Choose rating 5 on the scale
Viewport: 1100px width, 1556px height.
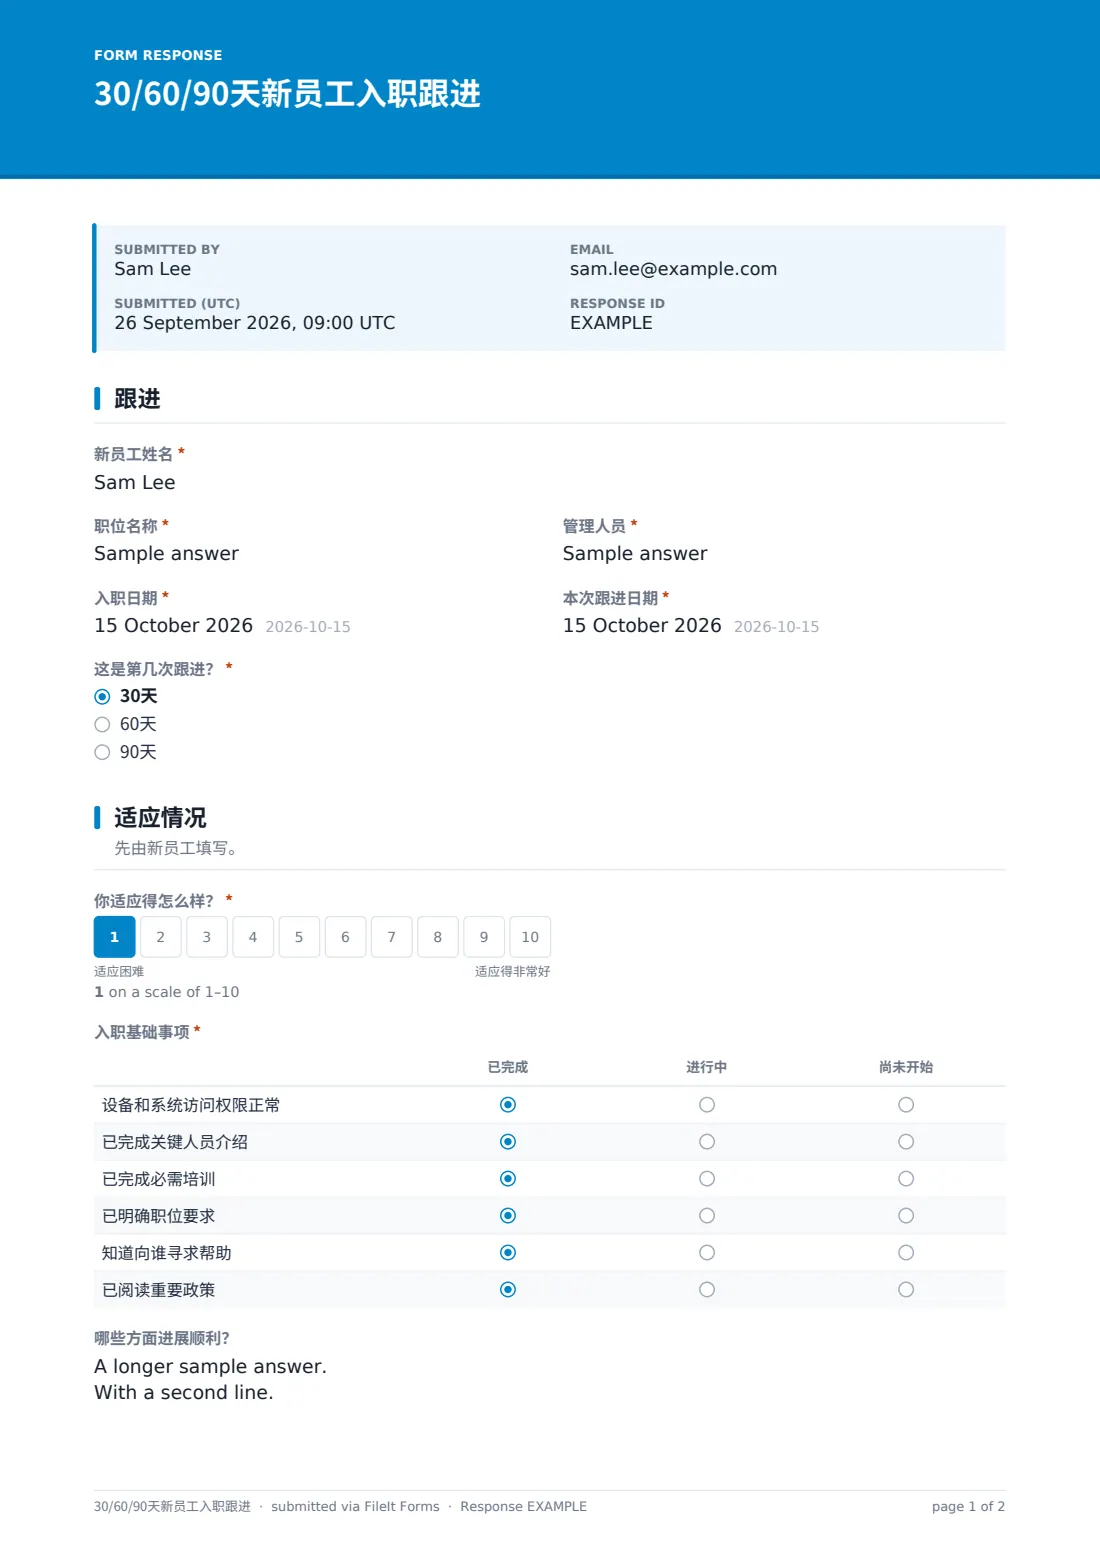pos(299,937)
